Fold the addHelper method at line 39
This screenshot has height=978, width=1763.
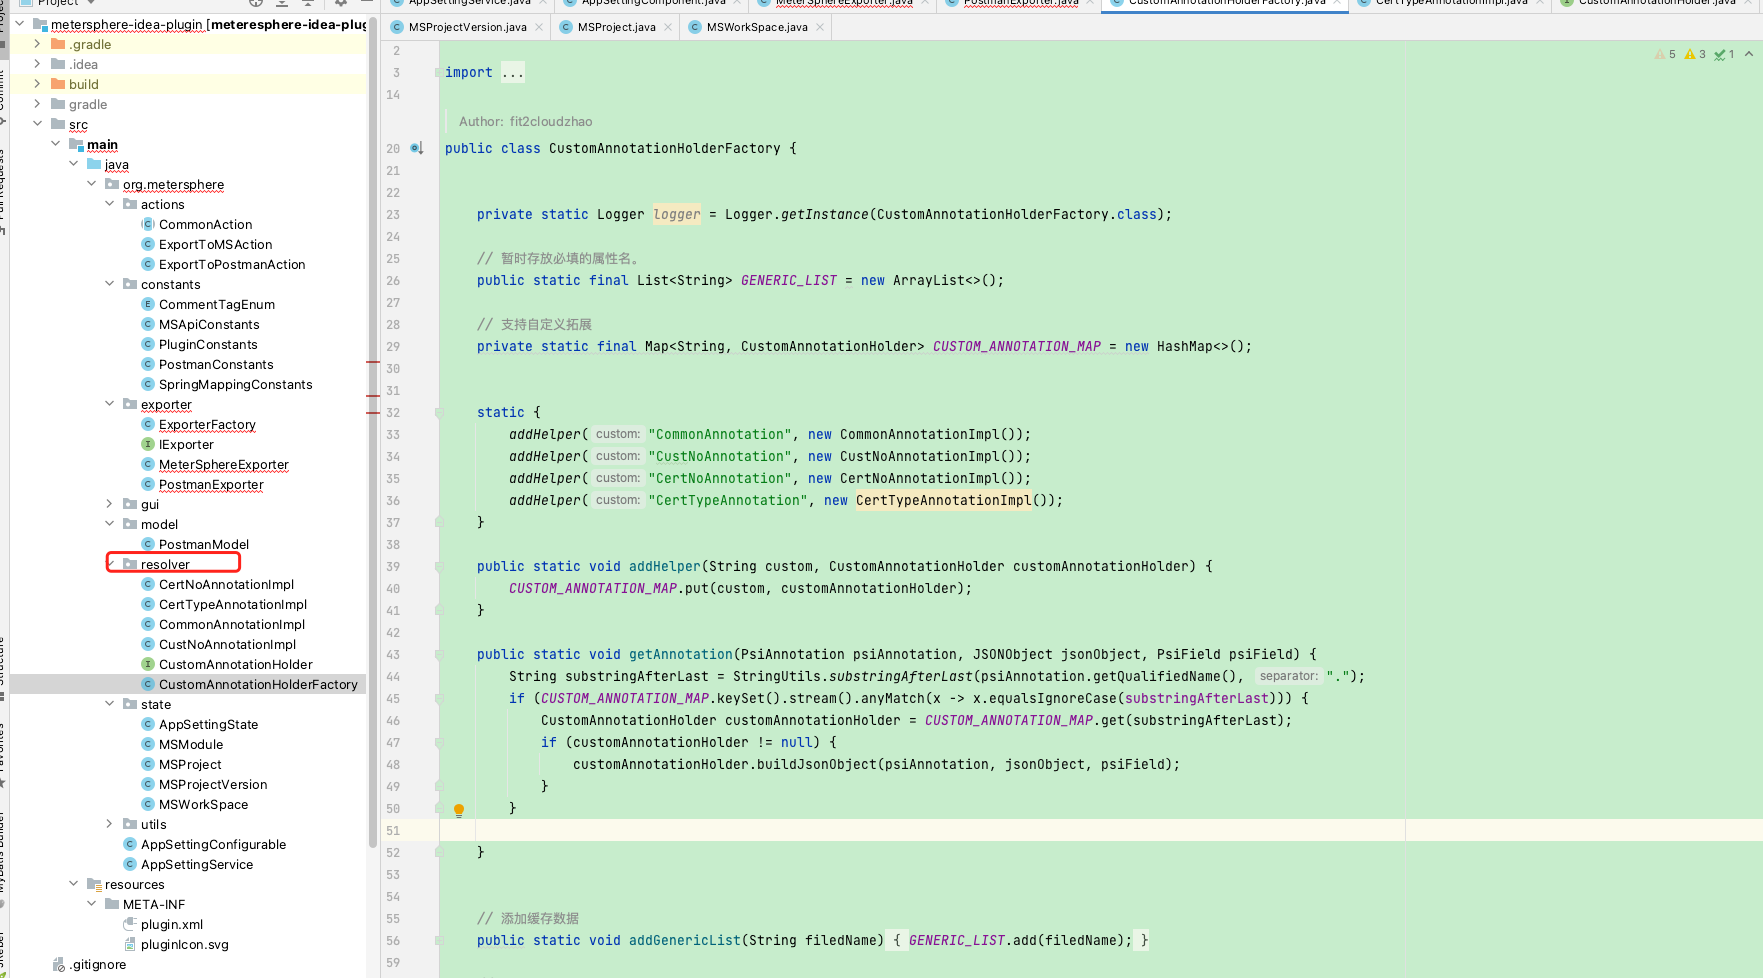[439, 566]
